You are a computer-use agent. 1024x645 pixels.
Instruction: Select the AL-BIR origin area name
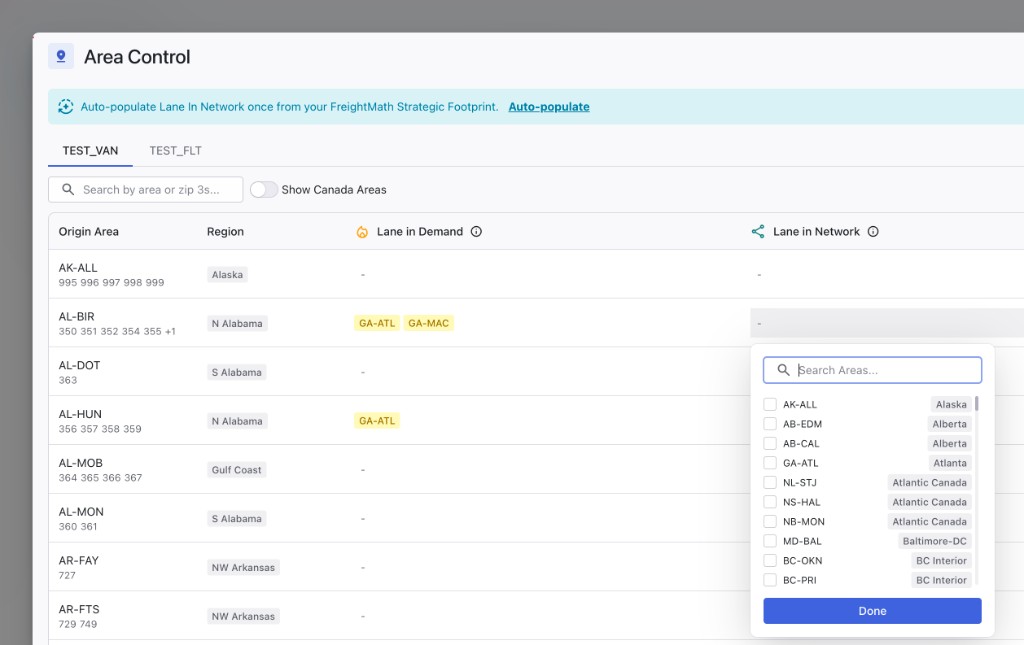pos(76,317)
